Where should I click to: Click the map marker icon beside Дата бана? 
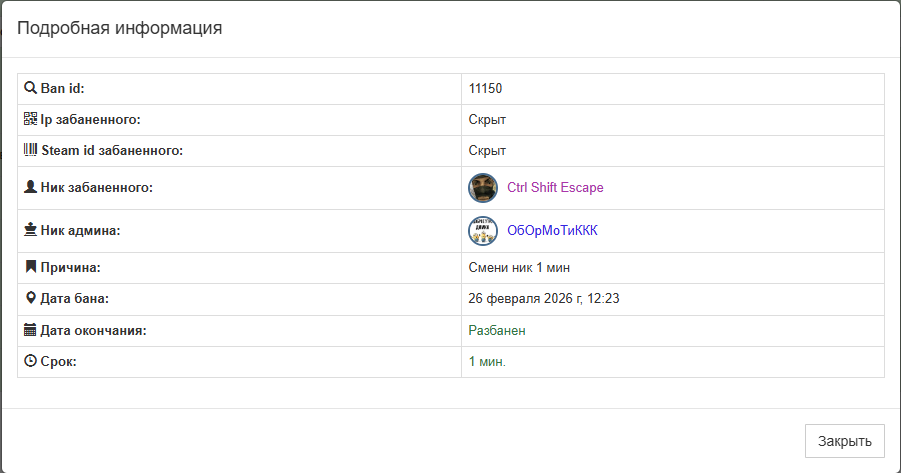coord(30,298)
